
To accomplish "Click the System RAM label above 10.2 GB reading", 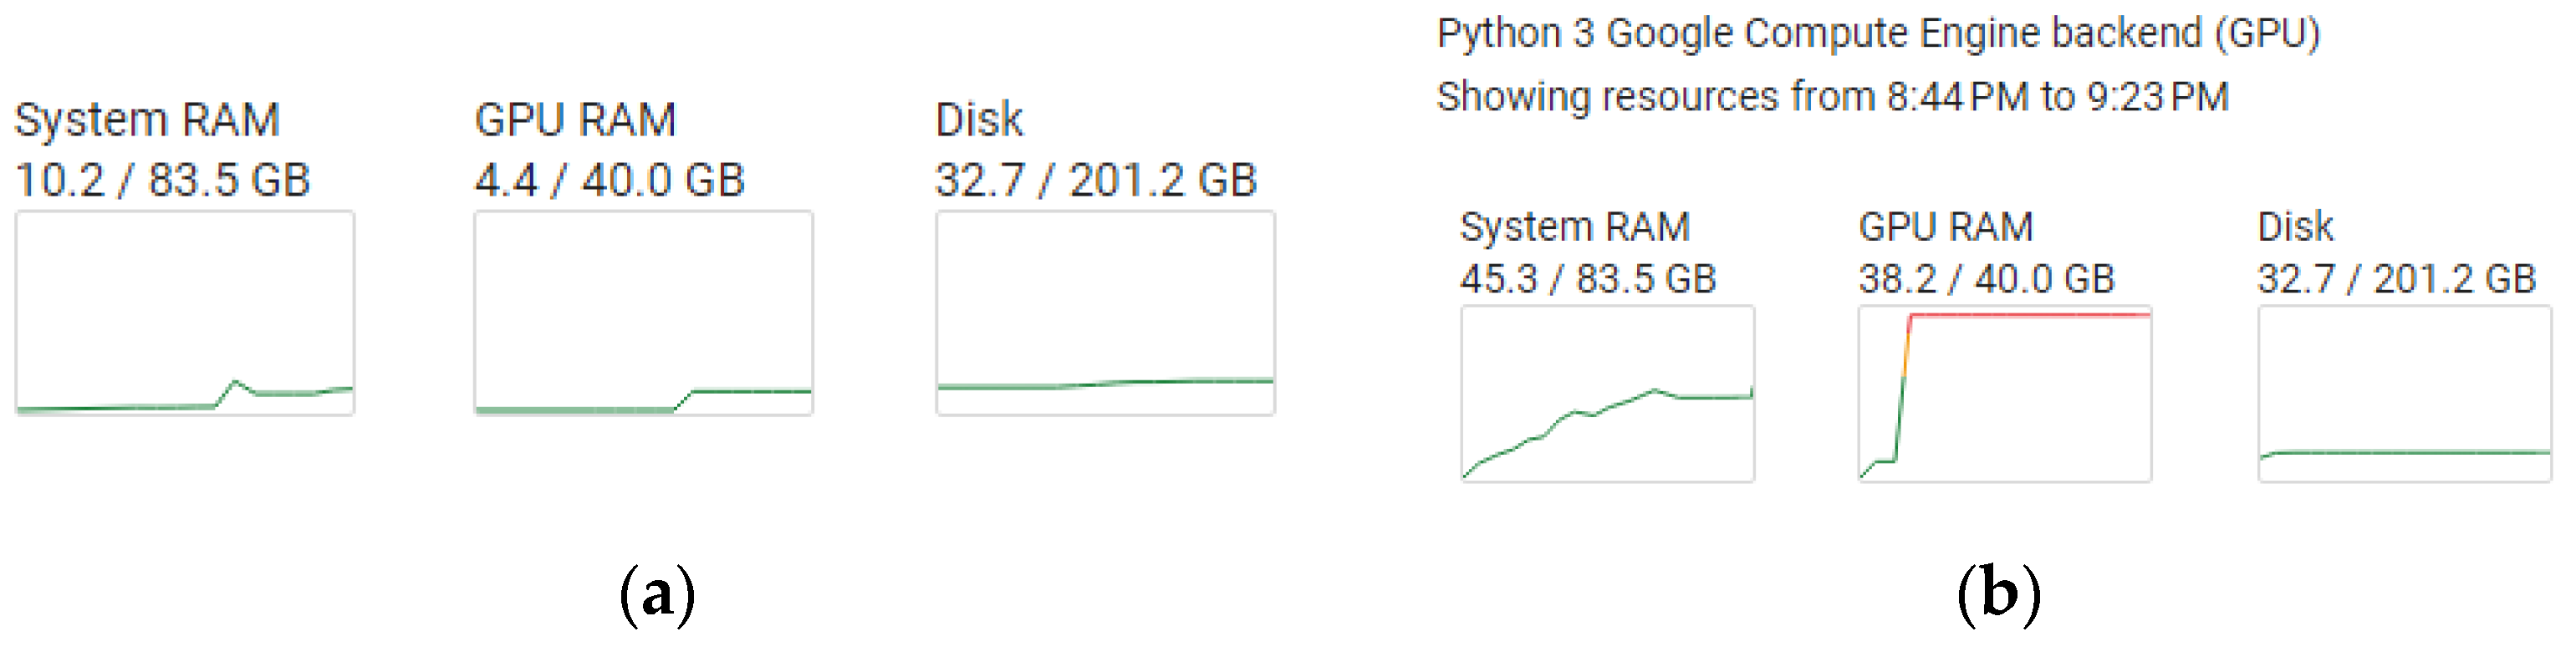I will 147,120.
